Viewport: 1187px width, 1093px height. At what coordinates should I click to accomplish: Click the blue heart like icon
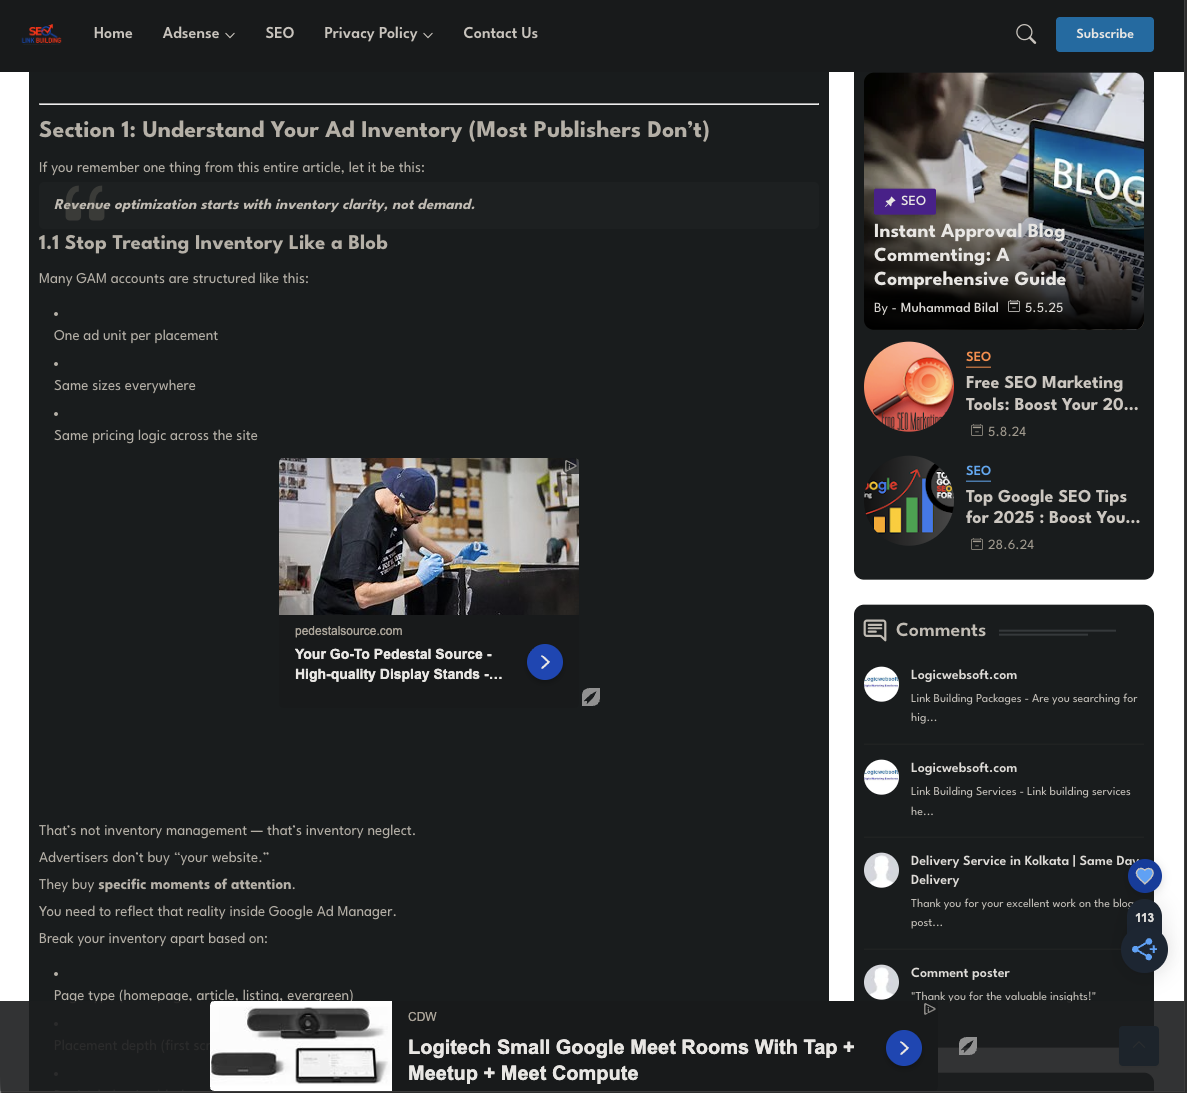tap(1144, 877)
